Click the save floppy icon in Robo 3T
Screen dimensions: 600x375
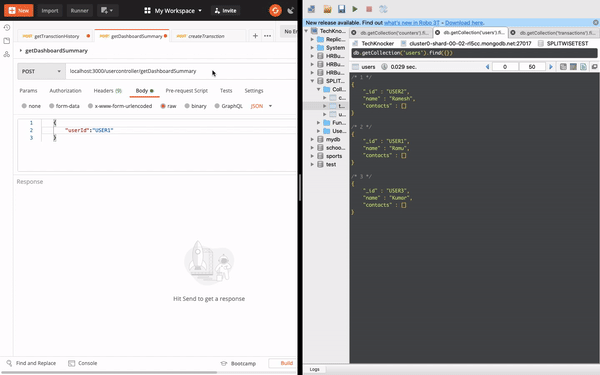pos(341,9)
